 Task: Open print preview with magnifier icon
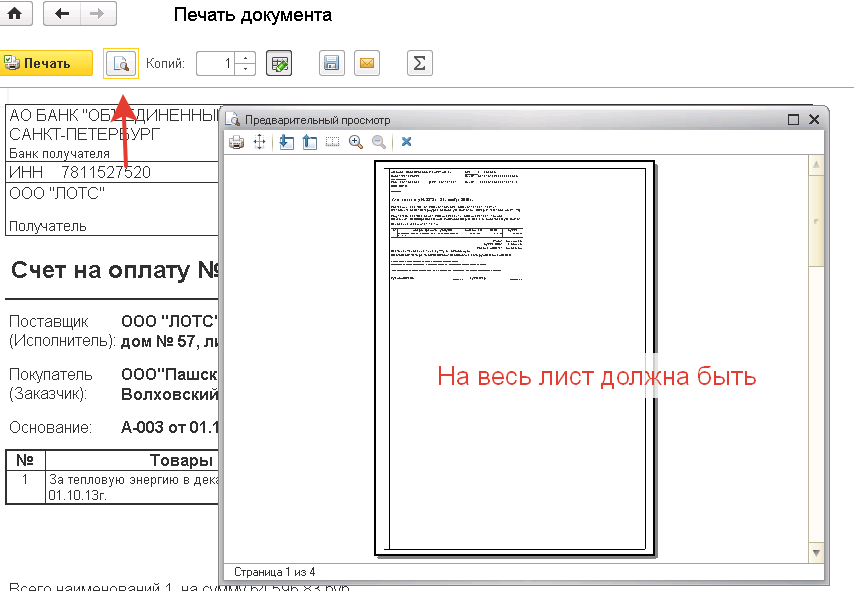121,64
